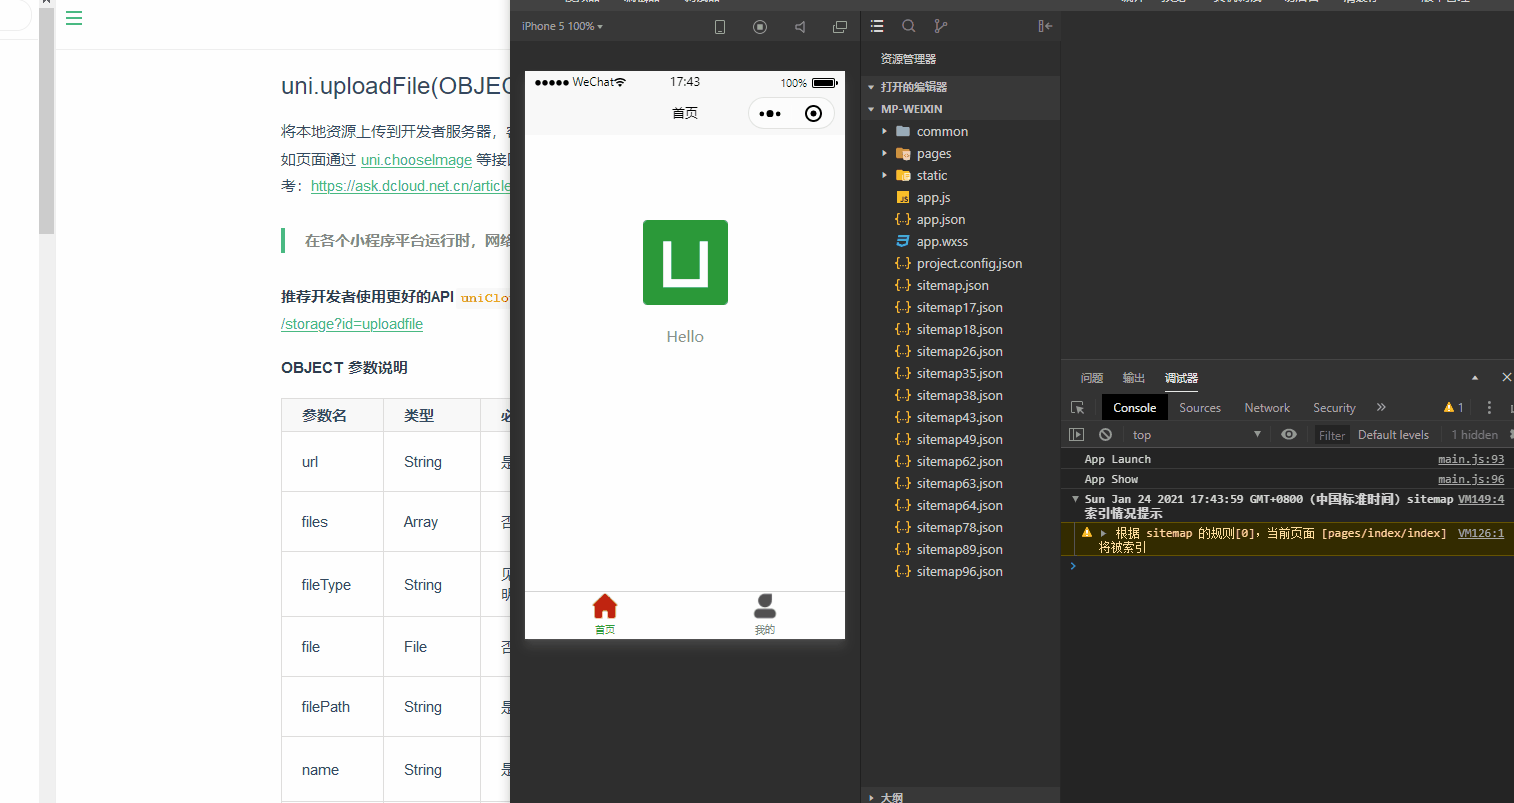Show more devtools tabs chevron
The width and height of the screenshot is (1514, 803).
tap(1381, 407)
